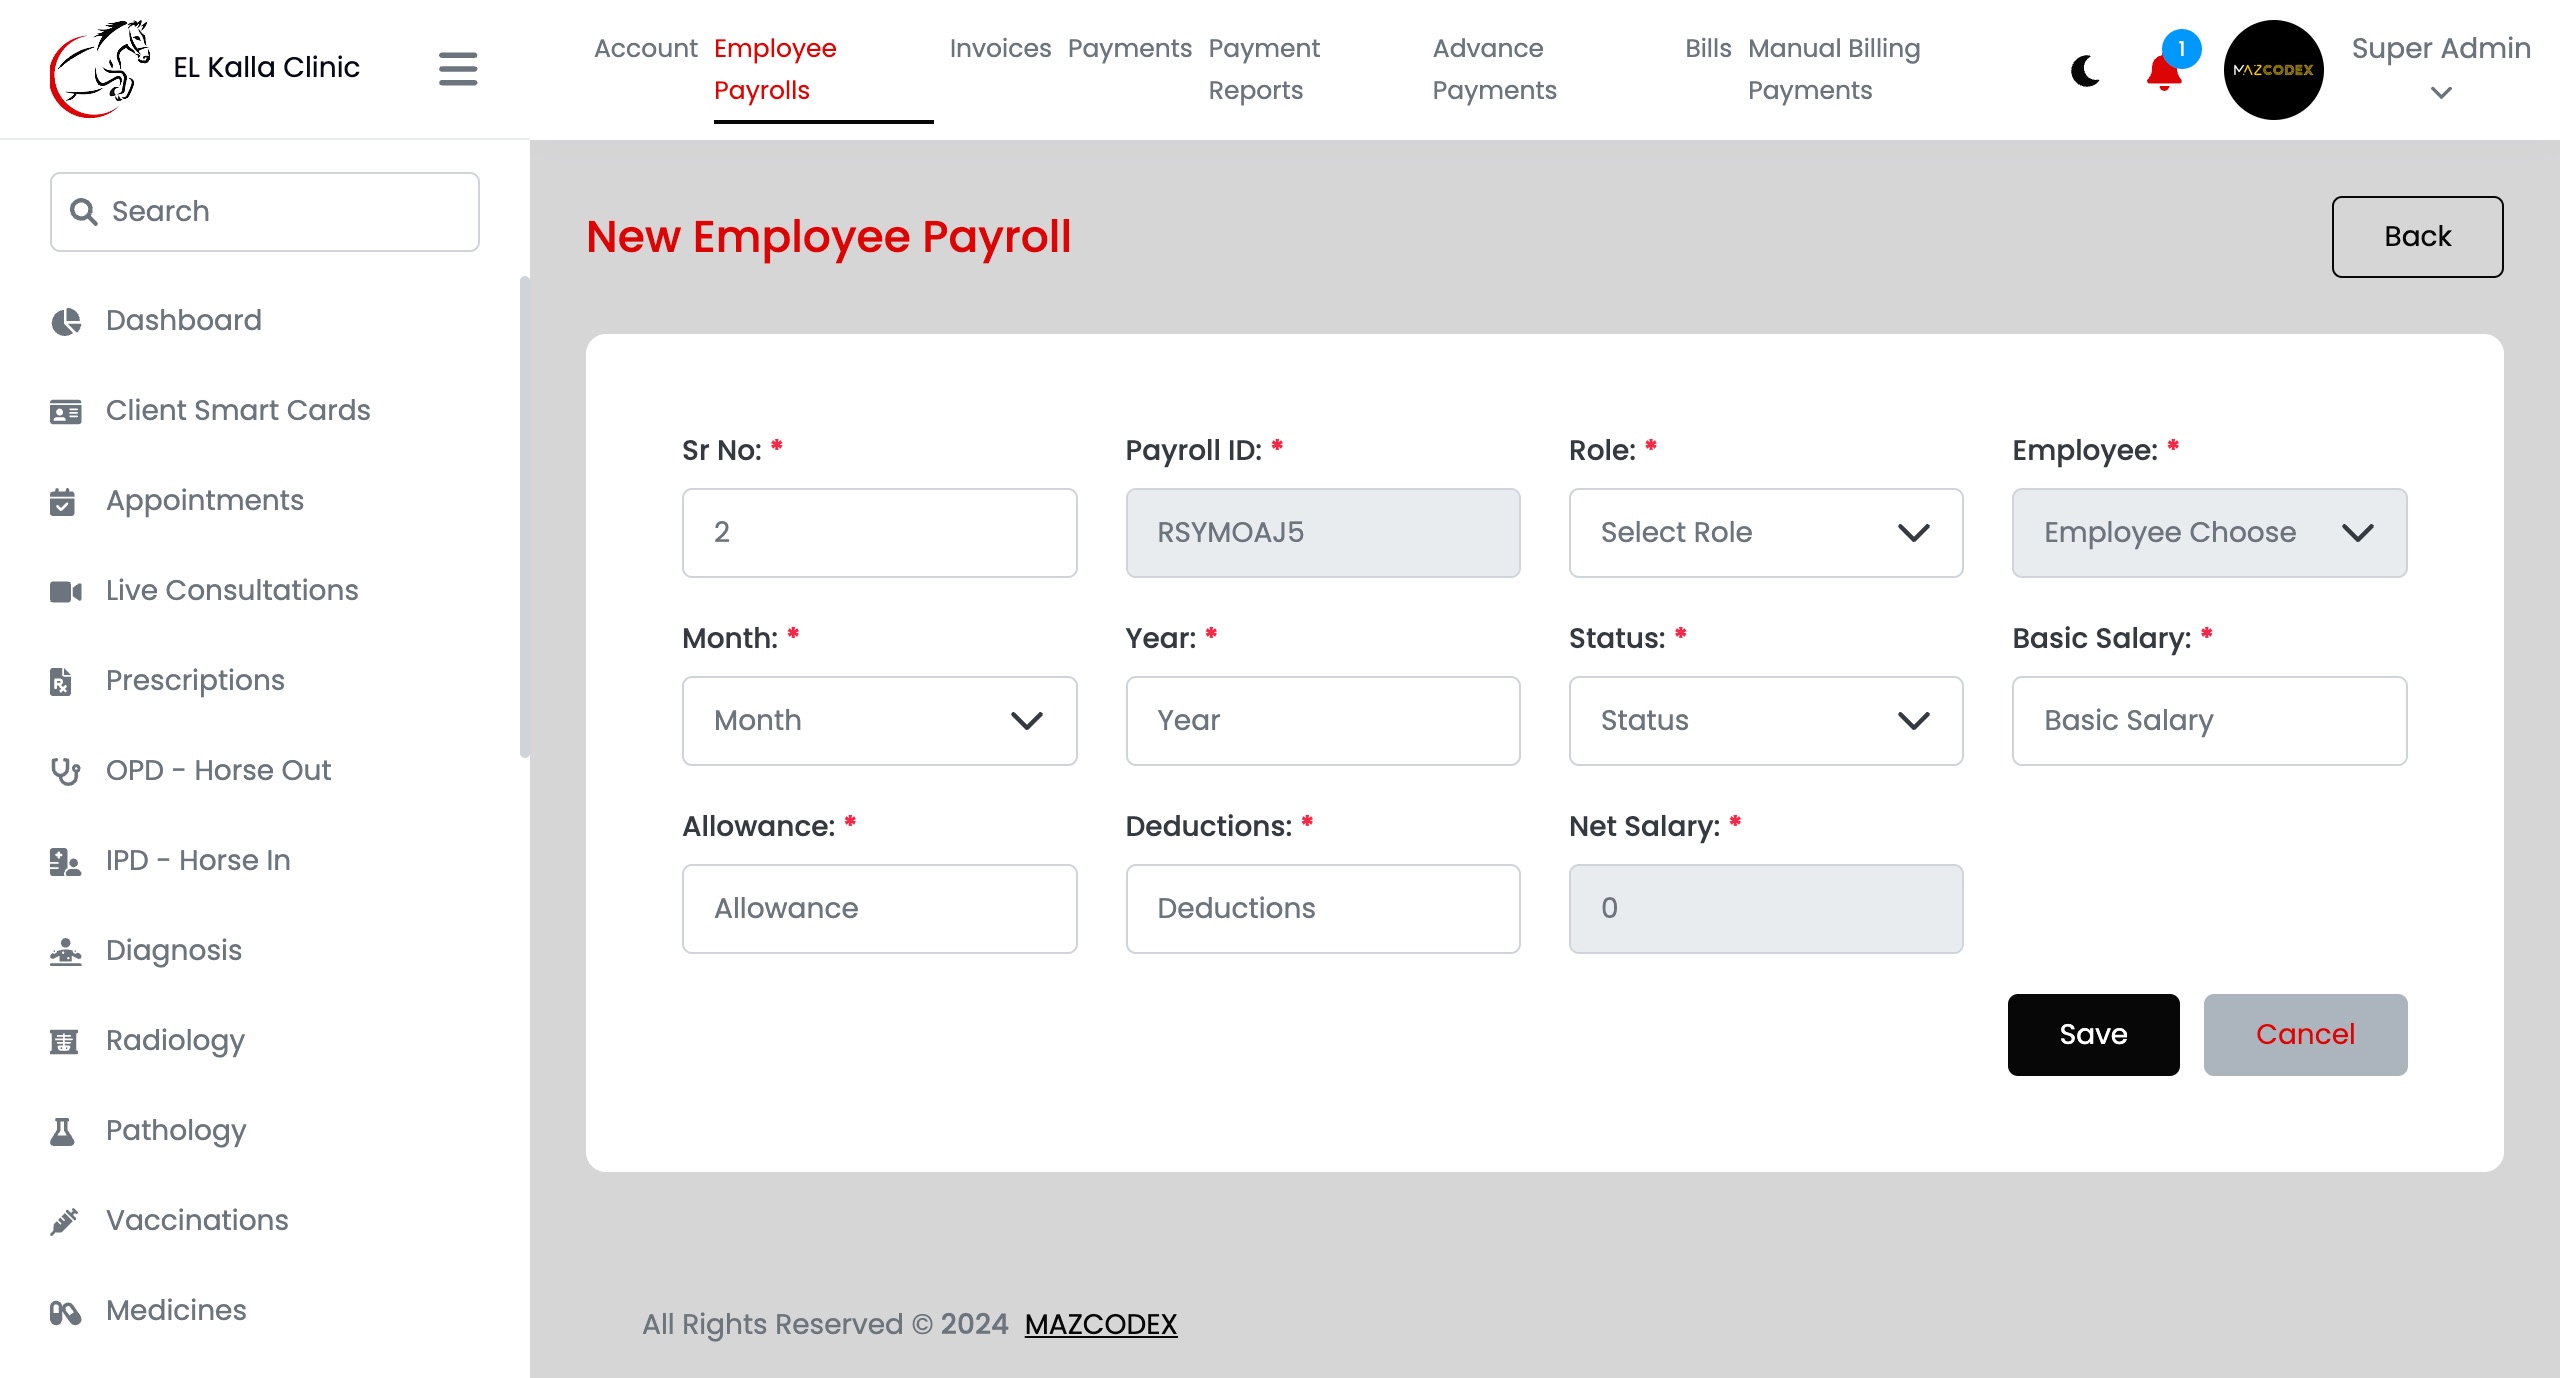Open Client Smart Cards sidebar icon
2560x1378 pixels.
point(66,411)
